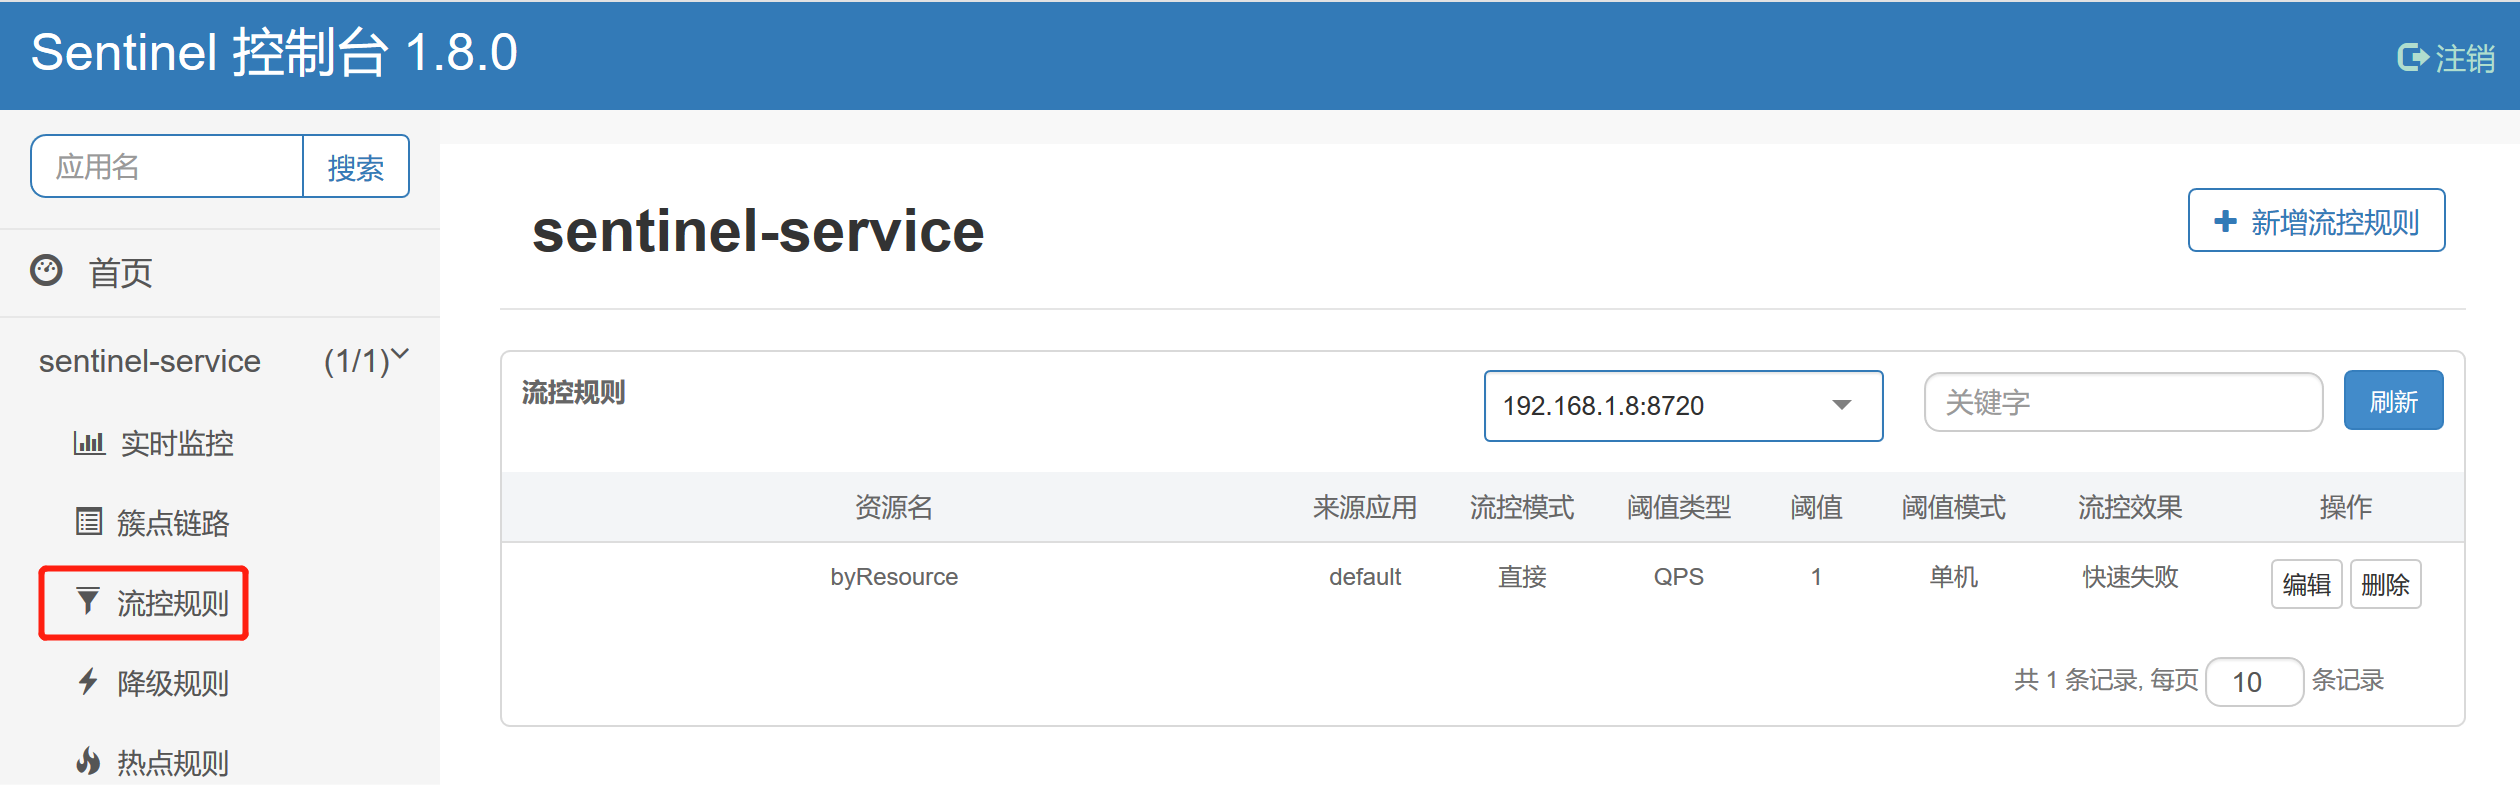Screen dimensions: 2520x785
Task: Click the logout icon next to 注销
Action: (2411, 58)
